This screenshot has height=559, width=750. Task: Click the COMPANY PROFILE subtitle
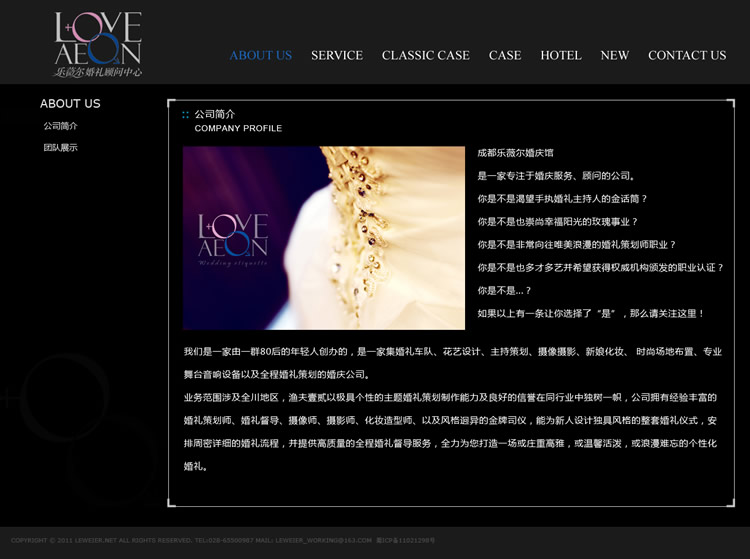pyautogui.click(x=238, y=129)
